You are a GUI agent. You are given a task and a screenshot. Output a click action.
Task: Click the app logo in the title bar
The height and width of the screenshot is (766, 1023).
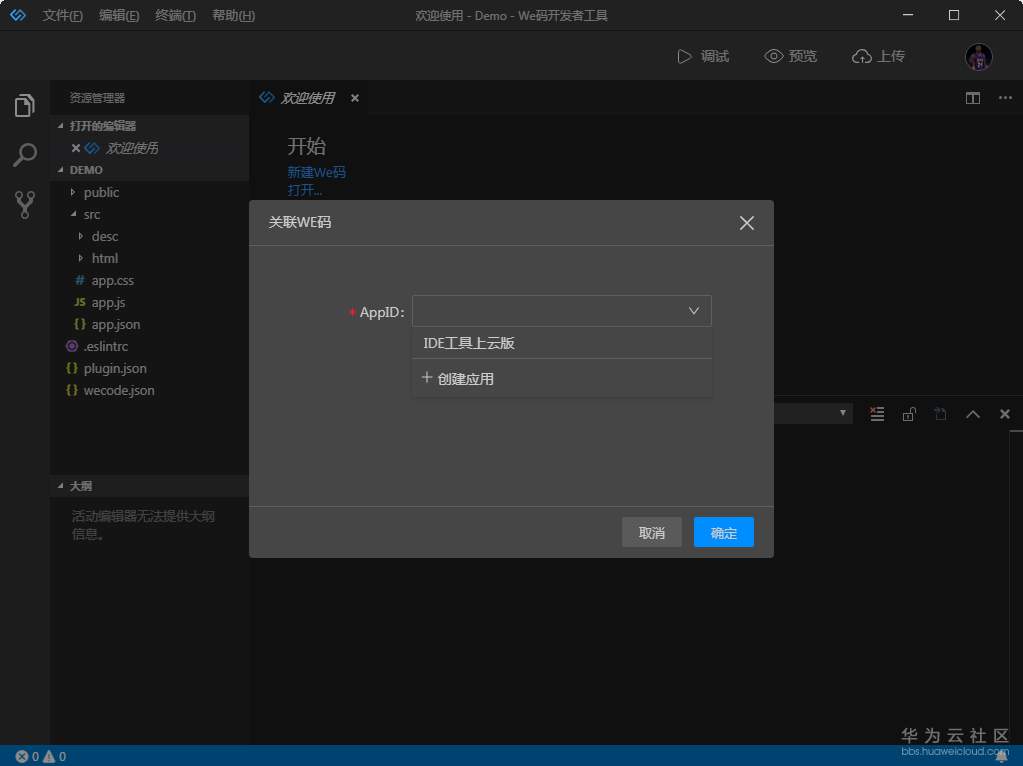click(18, 15)
